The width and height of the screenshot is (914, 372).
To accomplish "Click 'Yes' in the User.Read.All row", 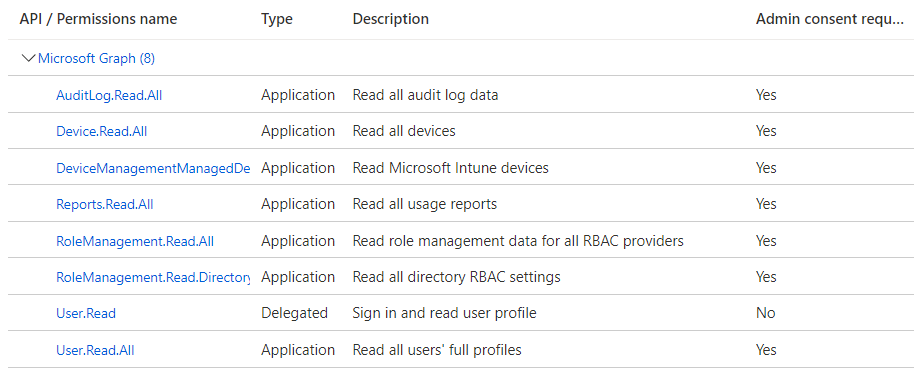I will (766, 350).
